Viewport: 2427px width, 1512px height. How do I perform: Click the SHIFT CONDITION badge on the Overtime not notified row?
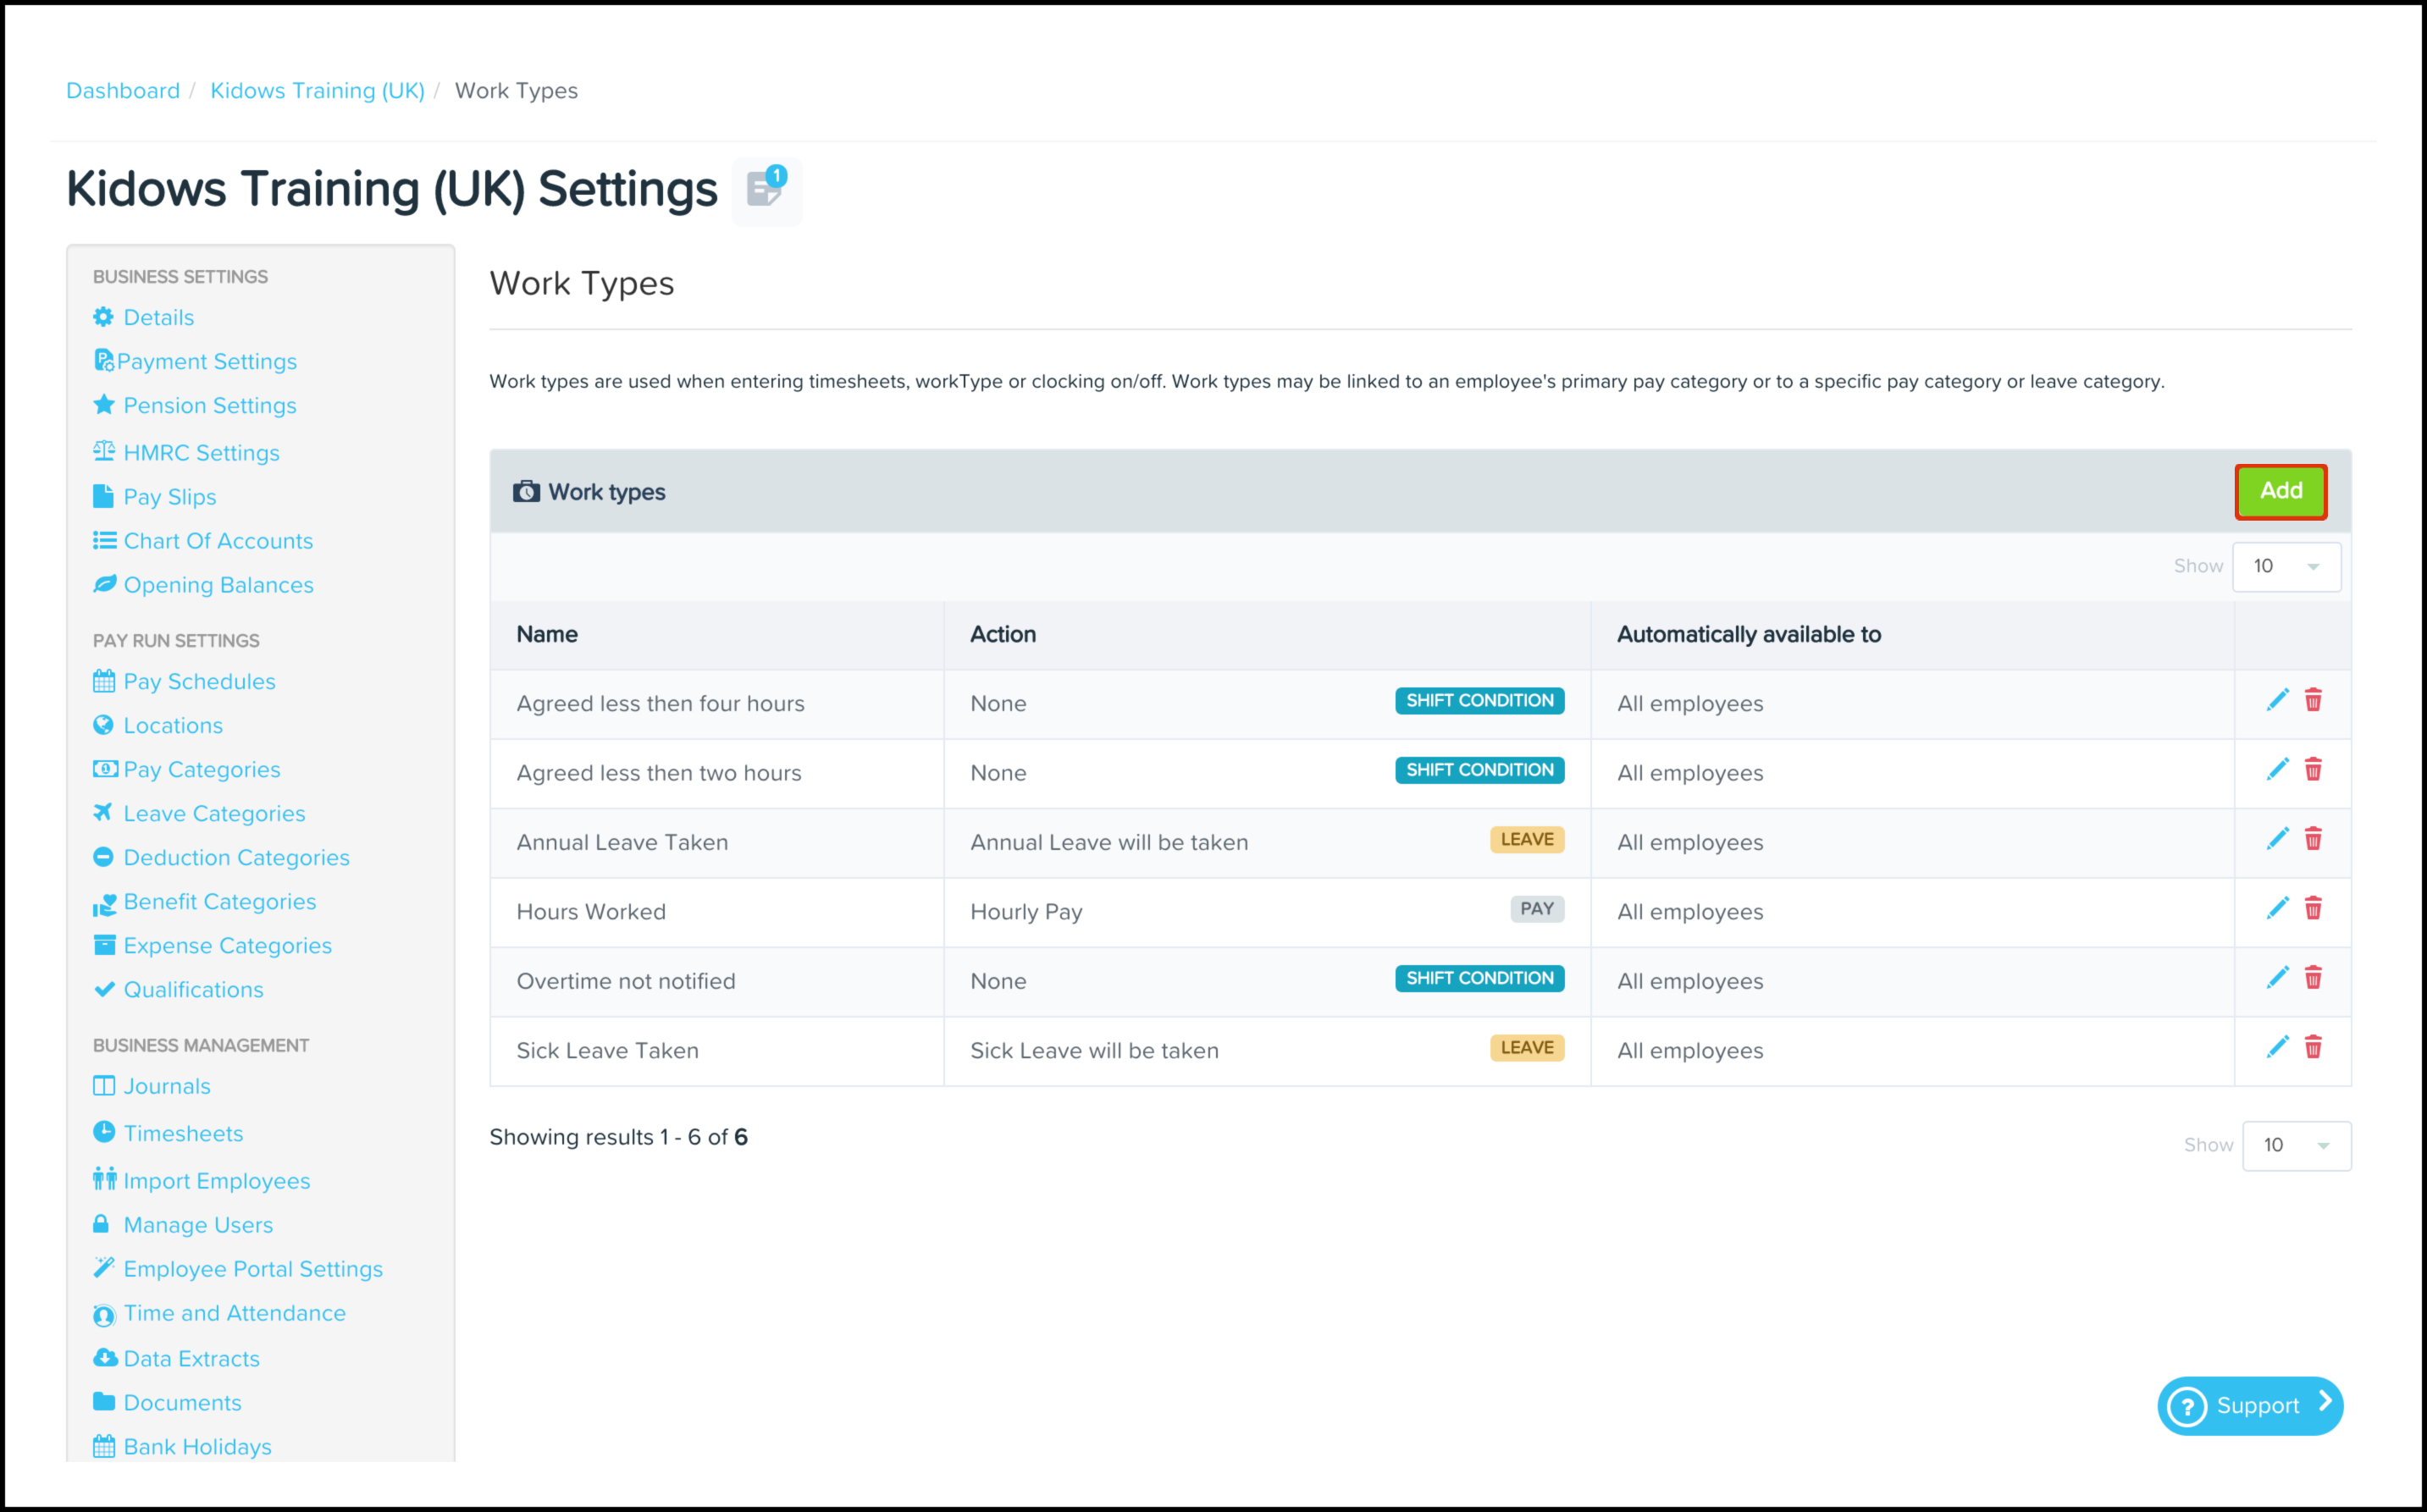(x=1480, y=979)
